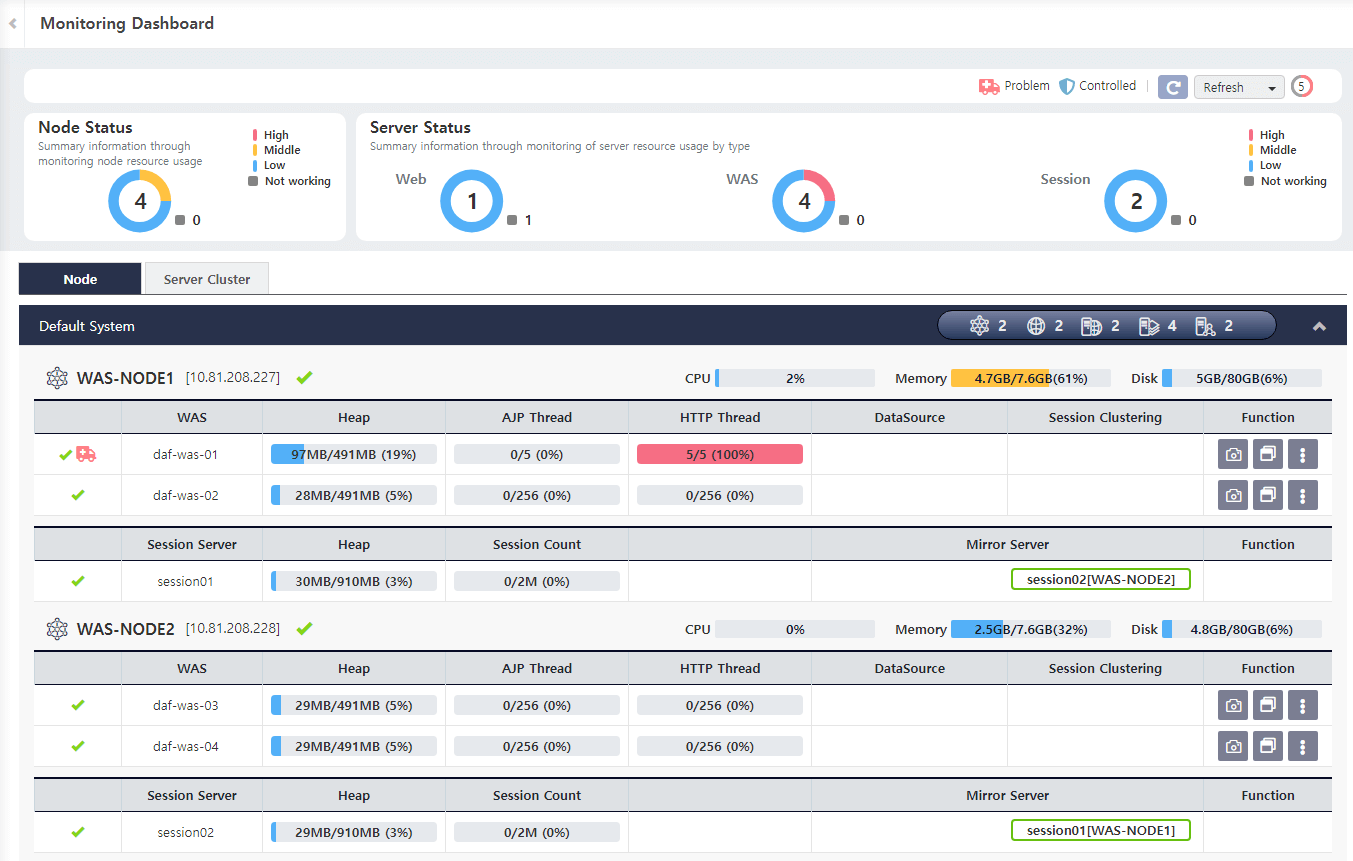Click the camera snapshot icon for daf-was-01
Image resolution: width=1353 pixels, height=861 pixels.
(x=1232, y=453)
